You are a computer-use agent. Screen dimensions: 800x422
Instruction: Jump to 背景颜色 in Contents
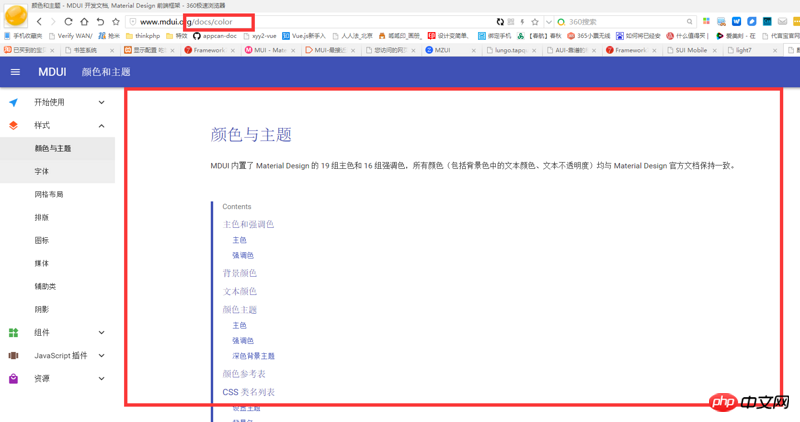239,273
